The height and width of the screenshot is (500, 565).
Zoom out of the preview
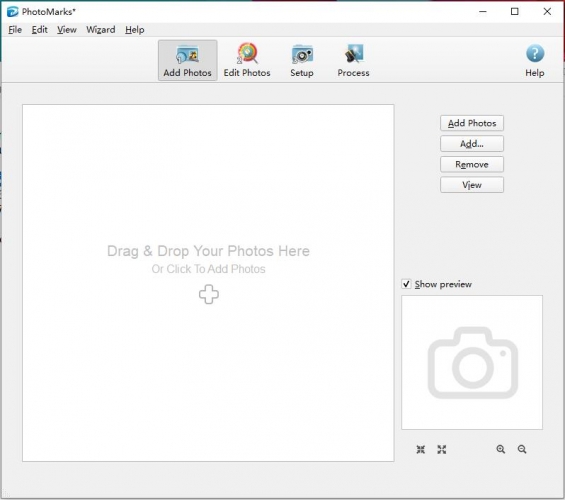pyautogui.click(x=522, y=449)
